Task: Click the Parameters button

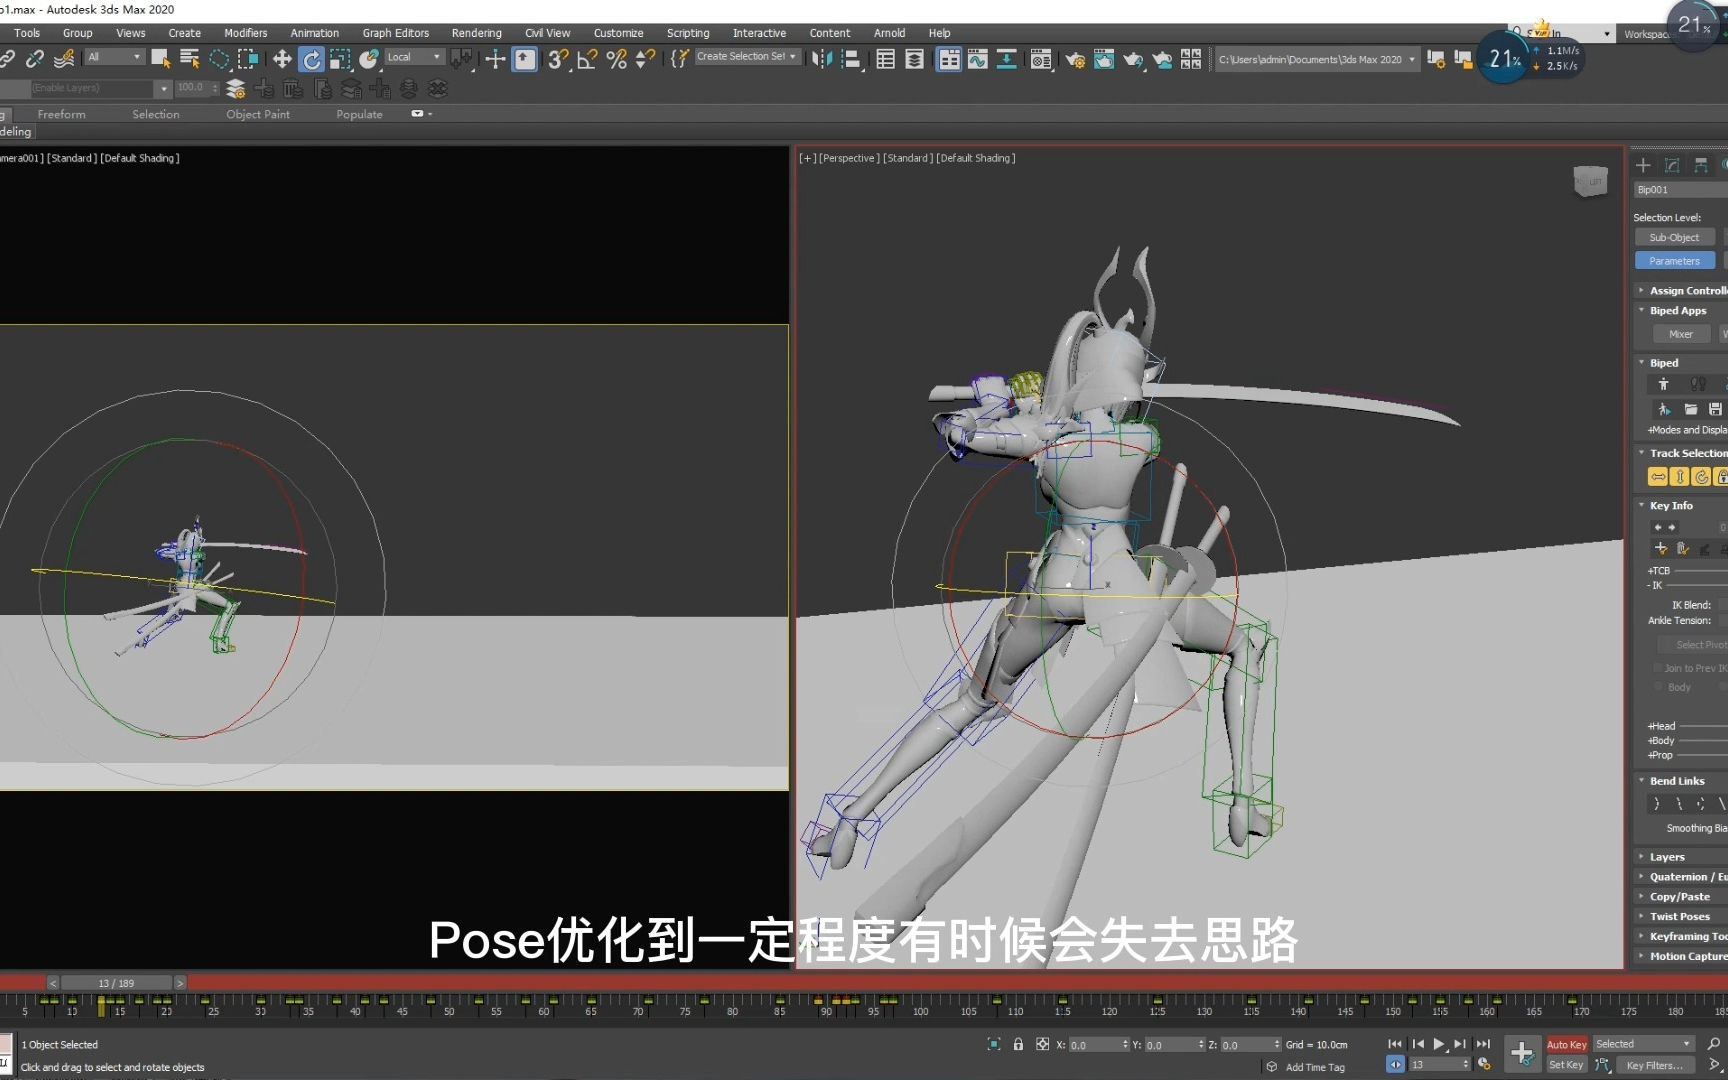Action: point(1675,261)
